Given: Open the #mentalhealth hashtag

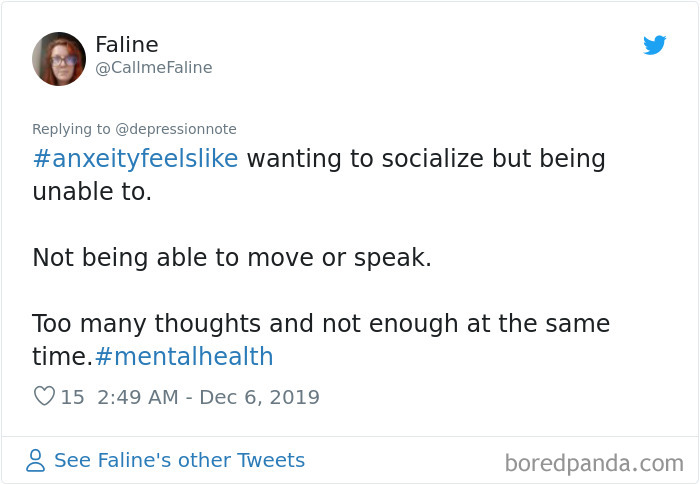Looking at the screenshot, I should (183, 357).
